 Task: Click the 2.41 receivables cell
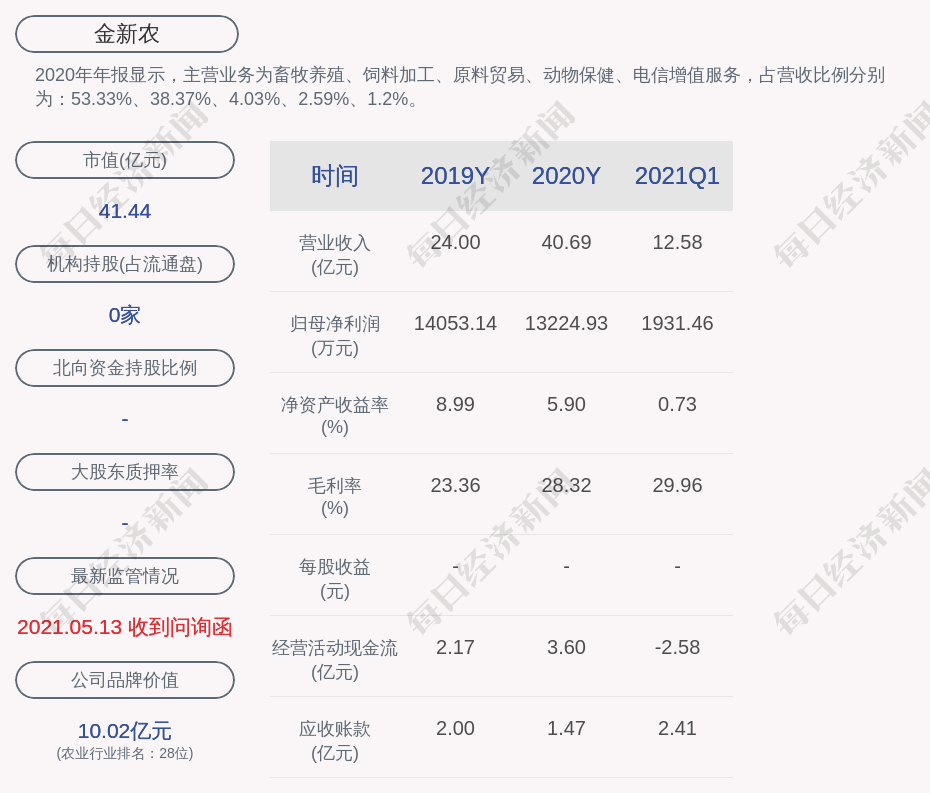pyautogui.click(x=677, y=728)
